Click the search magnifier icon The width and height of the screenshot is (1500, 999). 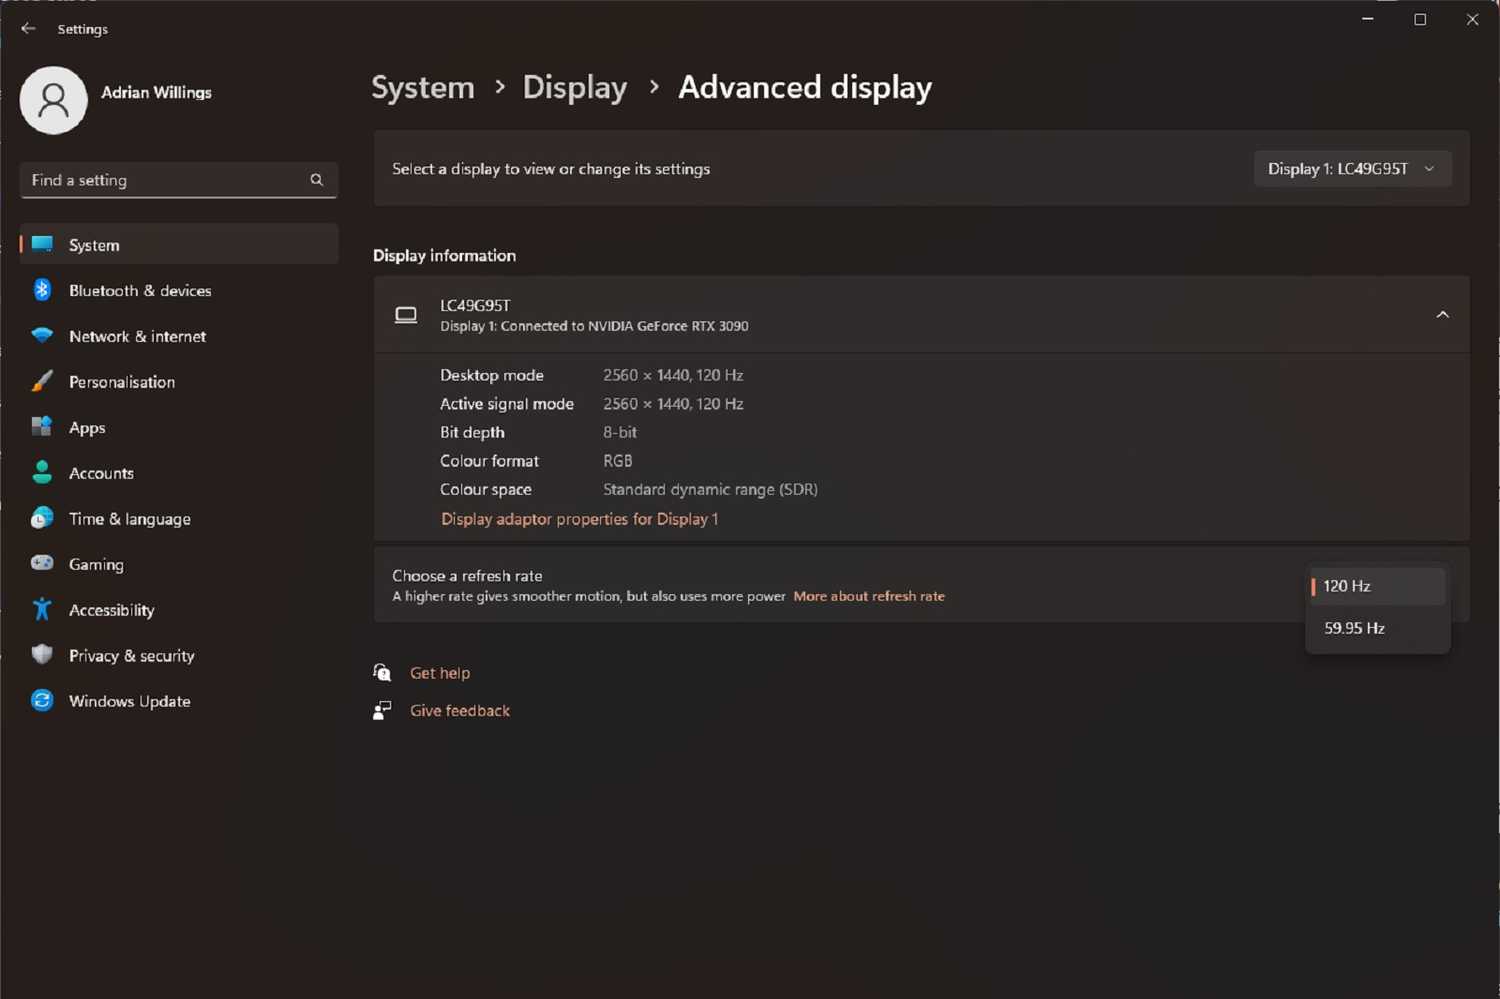pyautogui.click(x=316, y=180)
